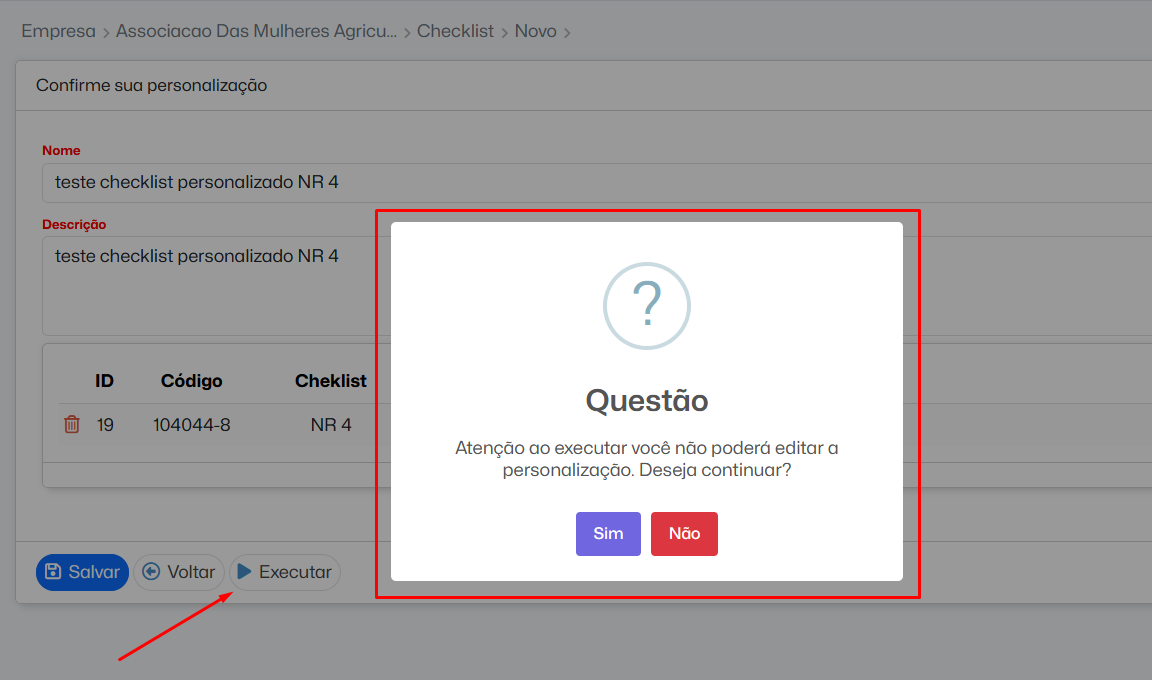This screenshot has width=1152, height=680.
Task: Select the NR 4 table cell
Action: point(331,425)
